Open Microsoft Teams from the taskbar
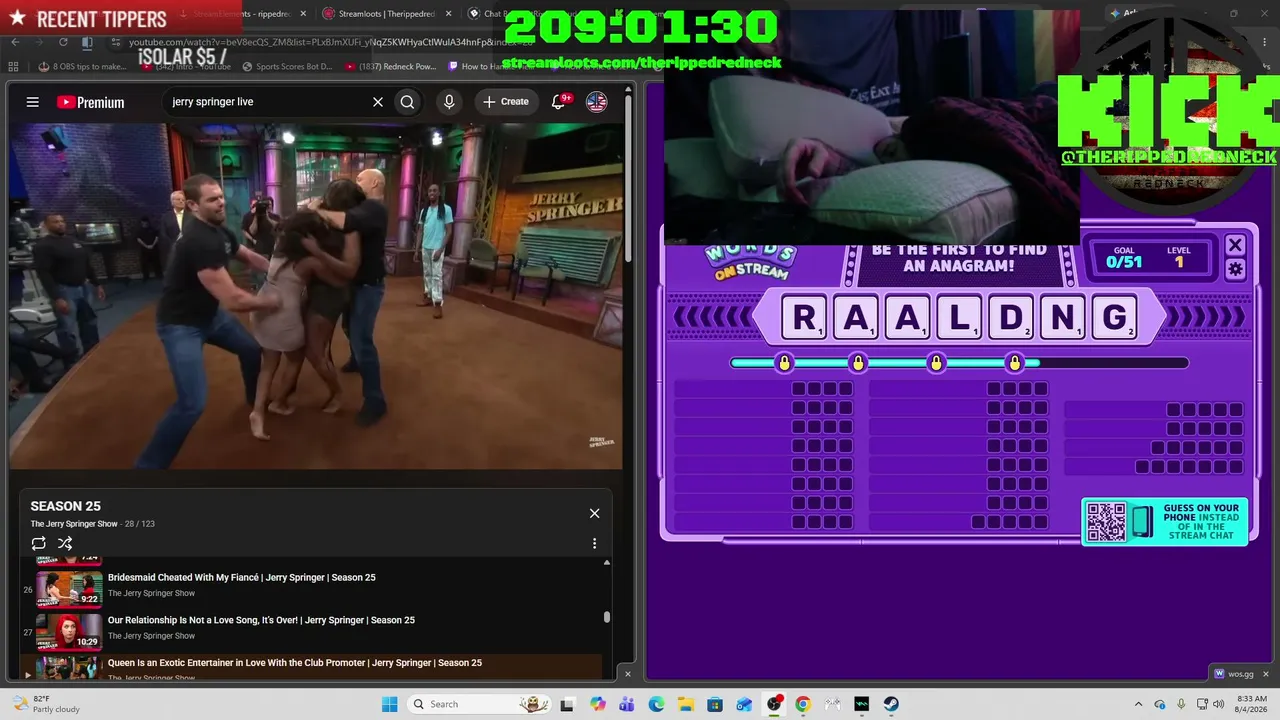Viewport: 1280px width, 720px height. pos(627,704)
